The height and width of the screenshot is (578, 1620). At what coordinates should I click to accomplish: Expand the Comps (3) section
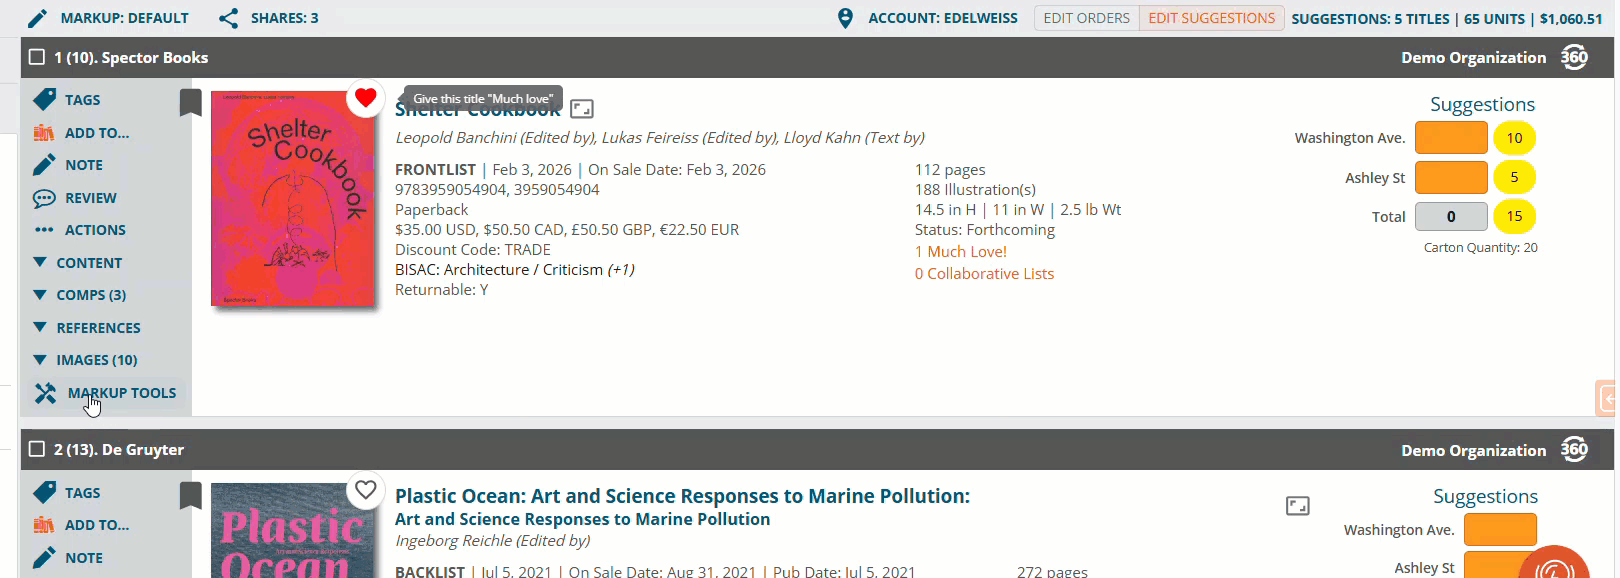coord(79,295)
